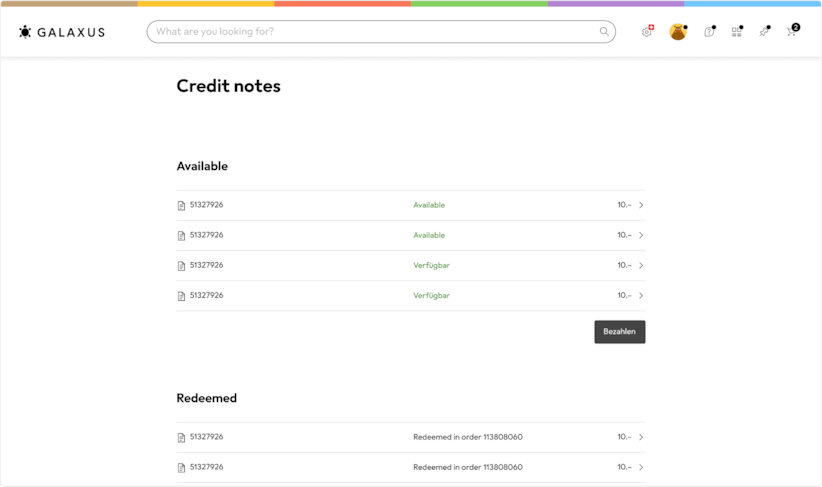Open the help question mark icon

click(709, 31)
